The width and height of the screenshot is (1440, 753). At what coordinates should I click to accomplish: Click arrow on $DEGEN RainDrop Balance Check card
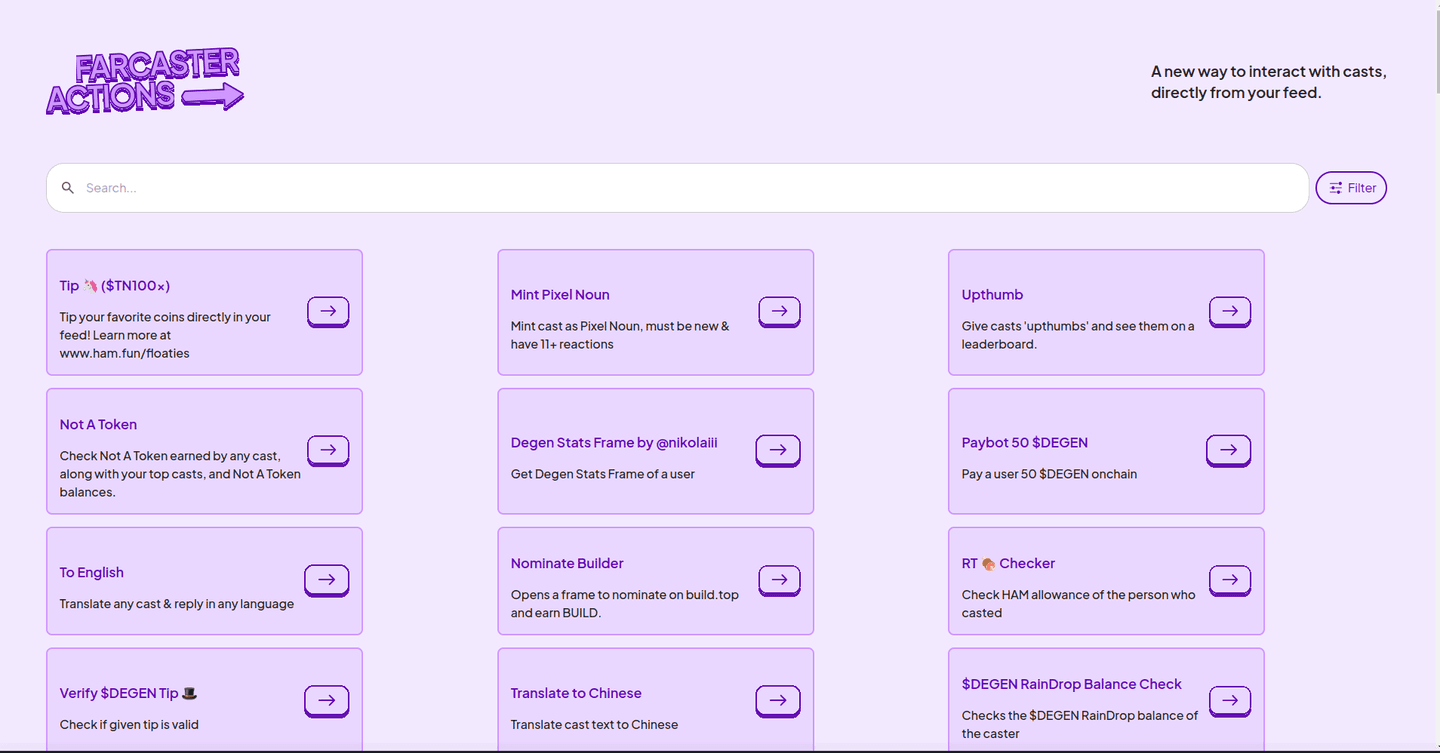click(x=1230, y=702)
